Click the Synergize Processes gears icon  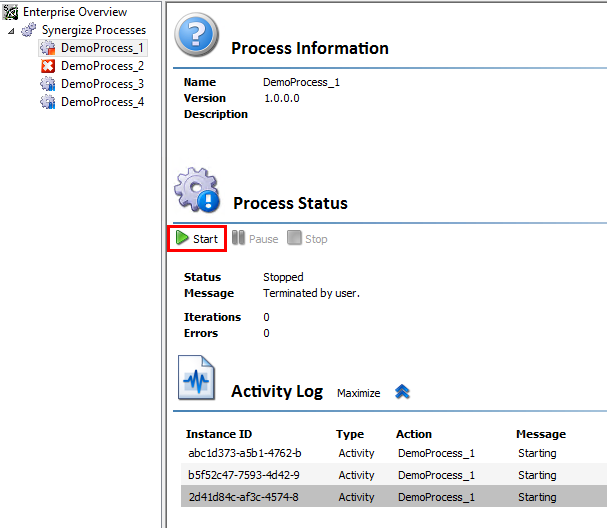(x=29, y=30)
